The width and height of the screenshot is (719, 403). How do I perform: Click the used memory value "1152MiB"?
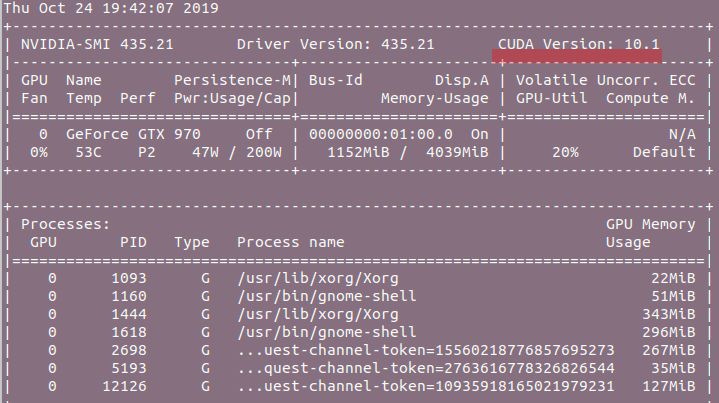(358, 152)
